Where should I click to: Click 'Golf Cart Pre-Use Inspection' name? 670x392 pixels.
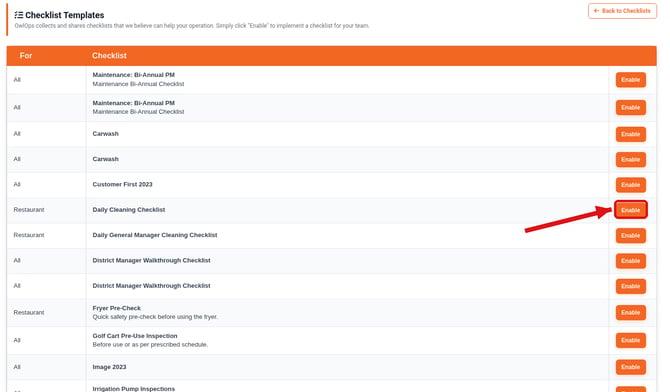[x=135, y=336]
